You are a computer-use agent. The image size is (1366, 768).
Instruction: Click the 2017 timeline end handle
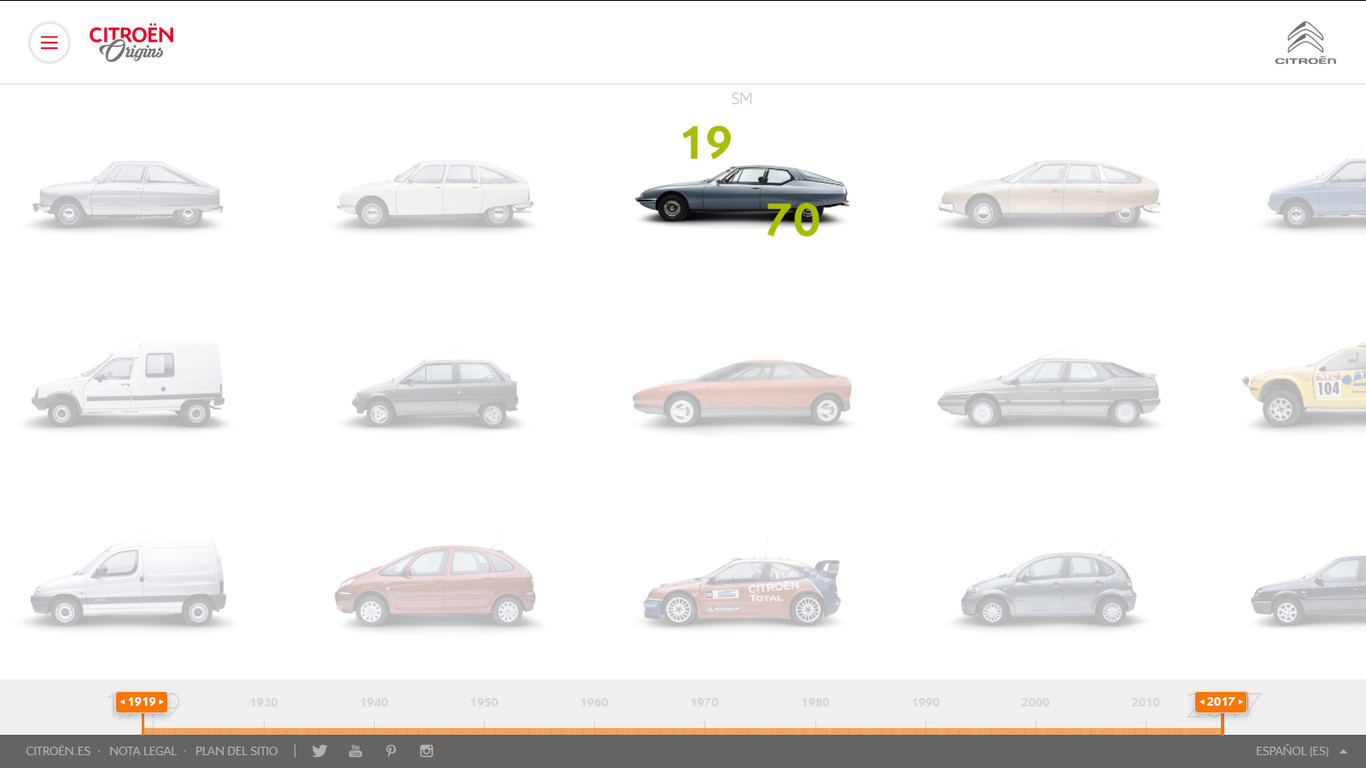point(1221,702)
